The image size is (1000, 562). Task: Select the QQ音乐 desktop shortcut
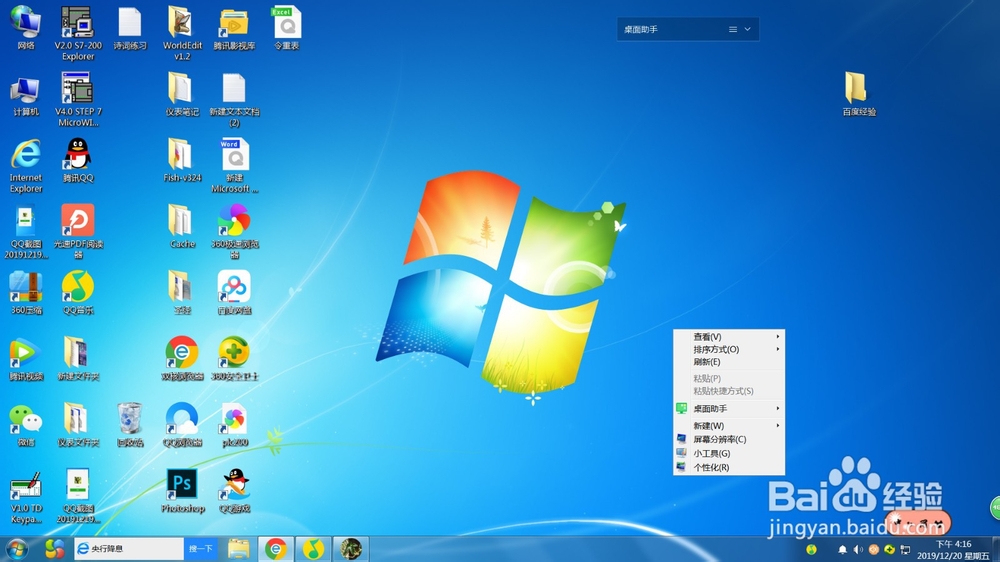pos(78,293)
